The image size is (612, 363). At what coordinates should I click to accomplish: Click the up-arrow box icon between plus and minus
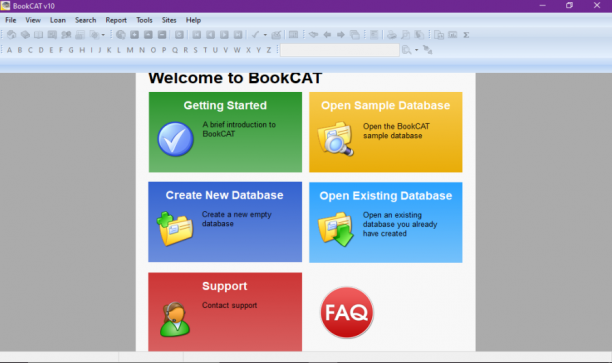pyautogui.click(x=148, y=35)
